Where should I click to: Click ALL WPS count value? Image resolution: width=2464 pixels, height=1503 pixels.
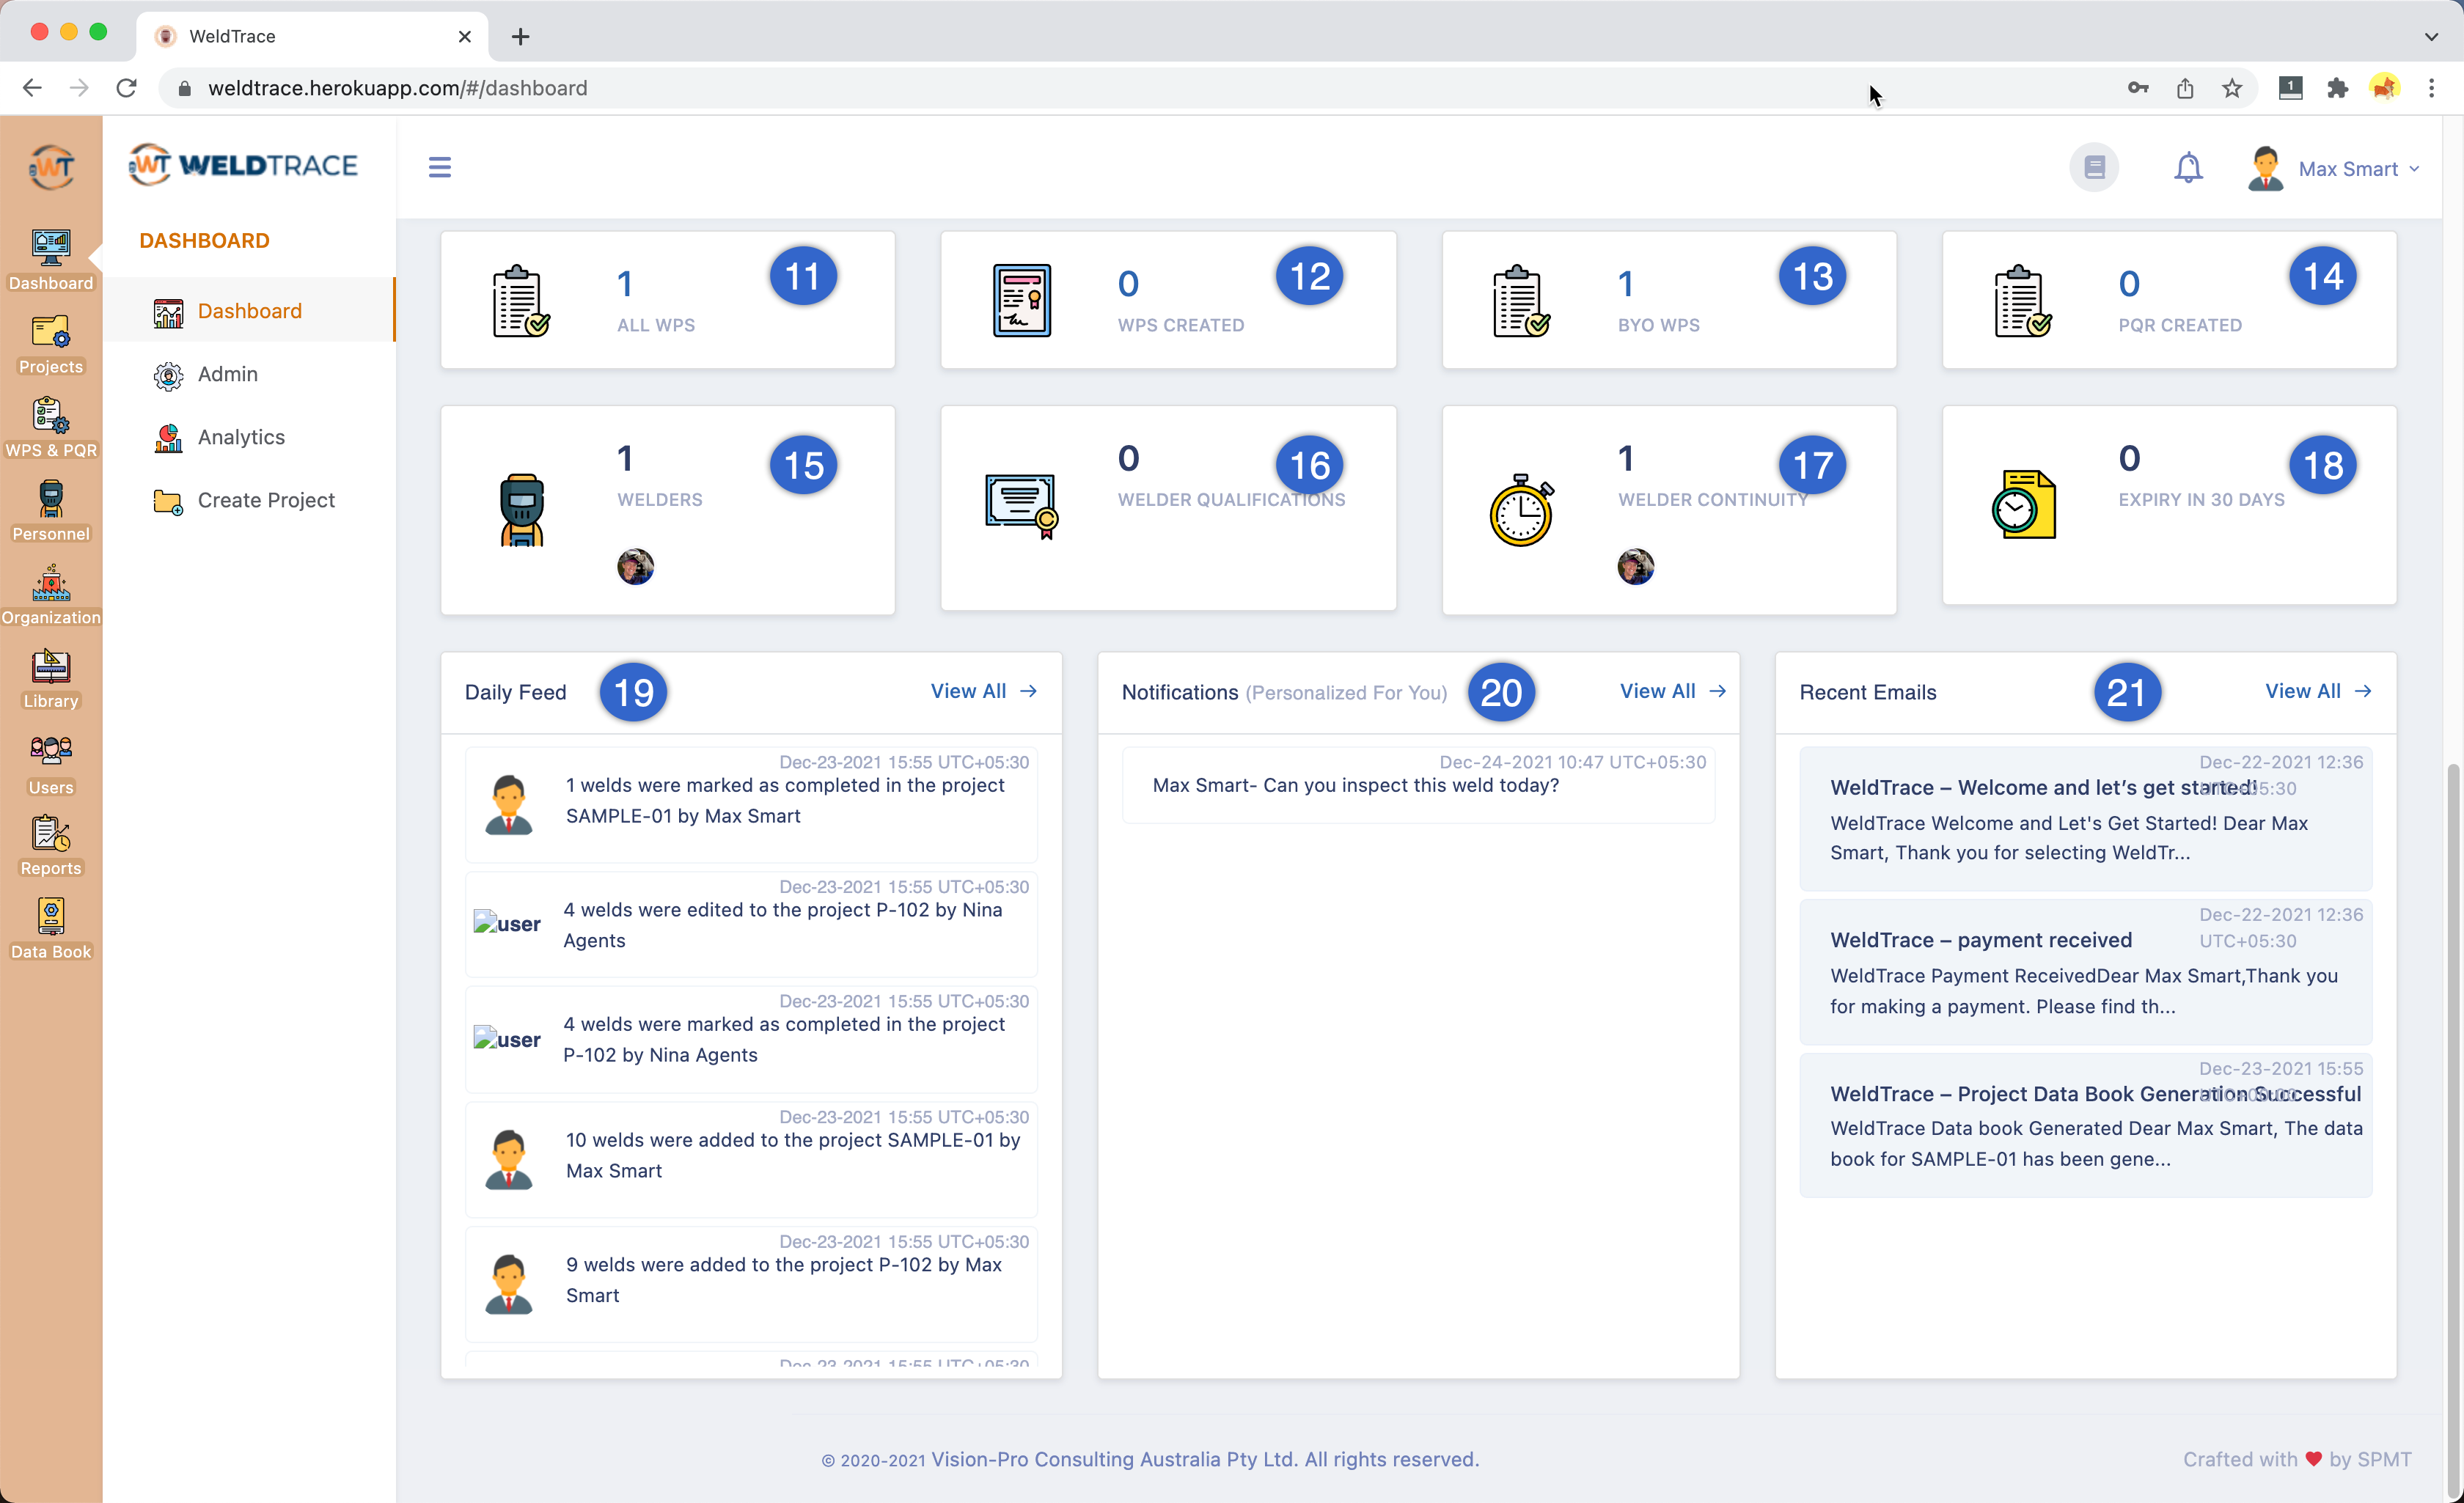pos(625,284)
